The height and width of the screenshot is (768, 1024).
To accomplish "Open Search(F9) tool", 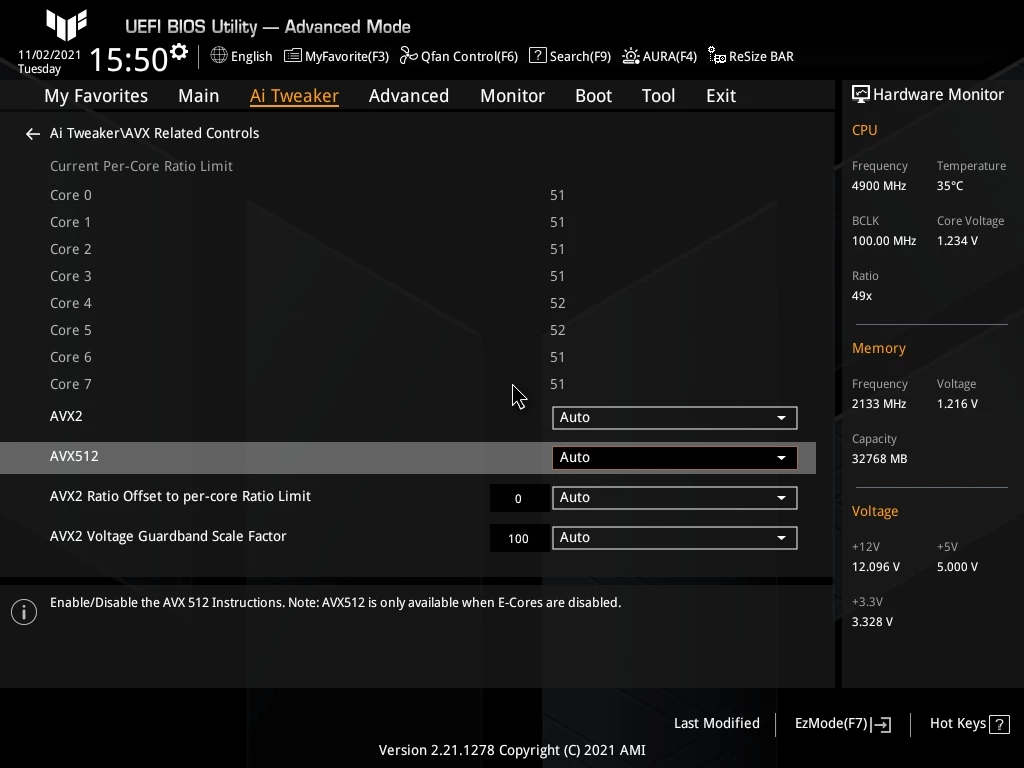I will pyautogui.click(x=569, y=56).
